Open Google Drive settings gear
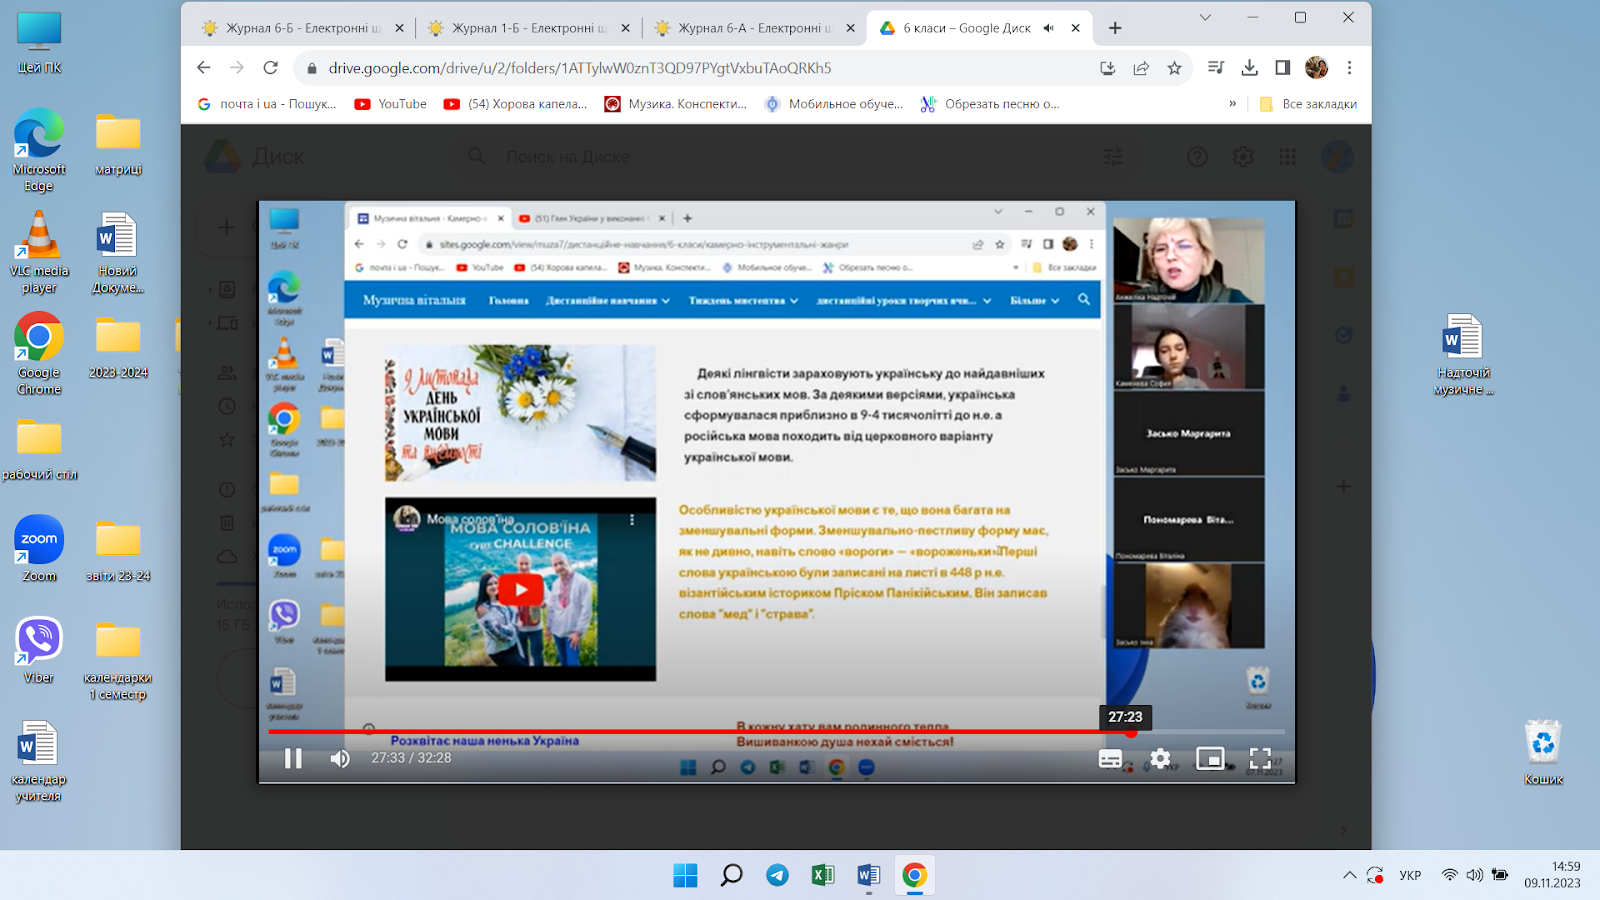This screenshot has height=900, width=1600. [1243, 157]
